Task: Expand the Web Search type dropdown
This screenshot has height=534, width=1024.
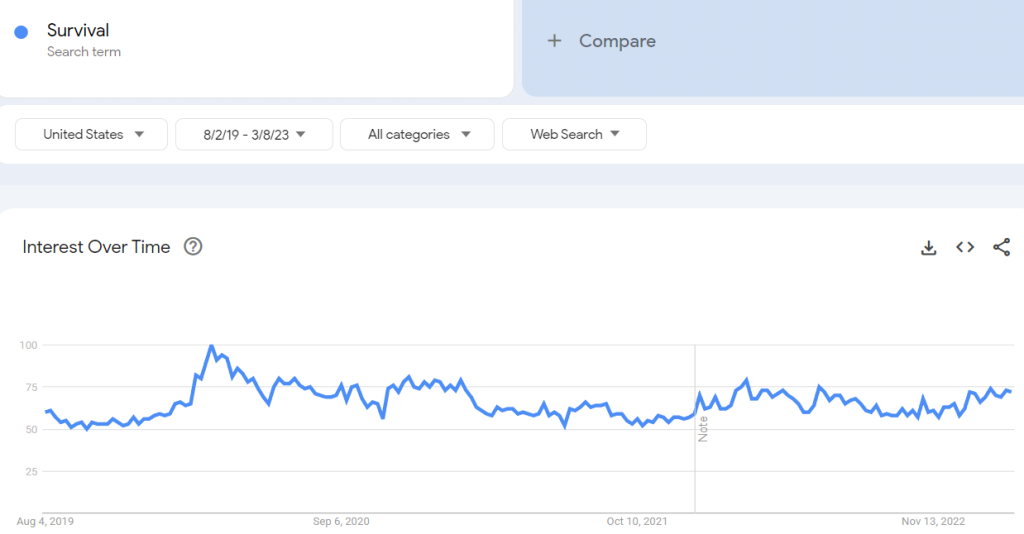Action: point(574,134)
